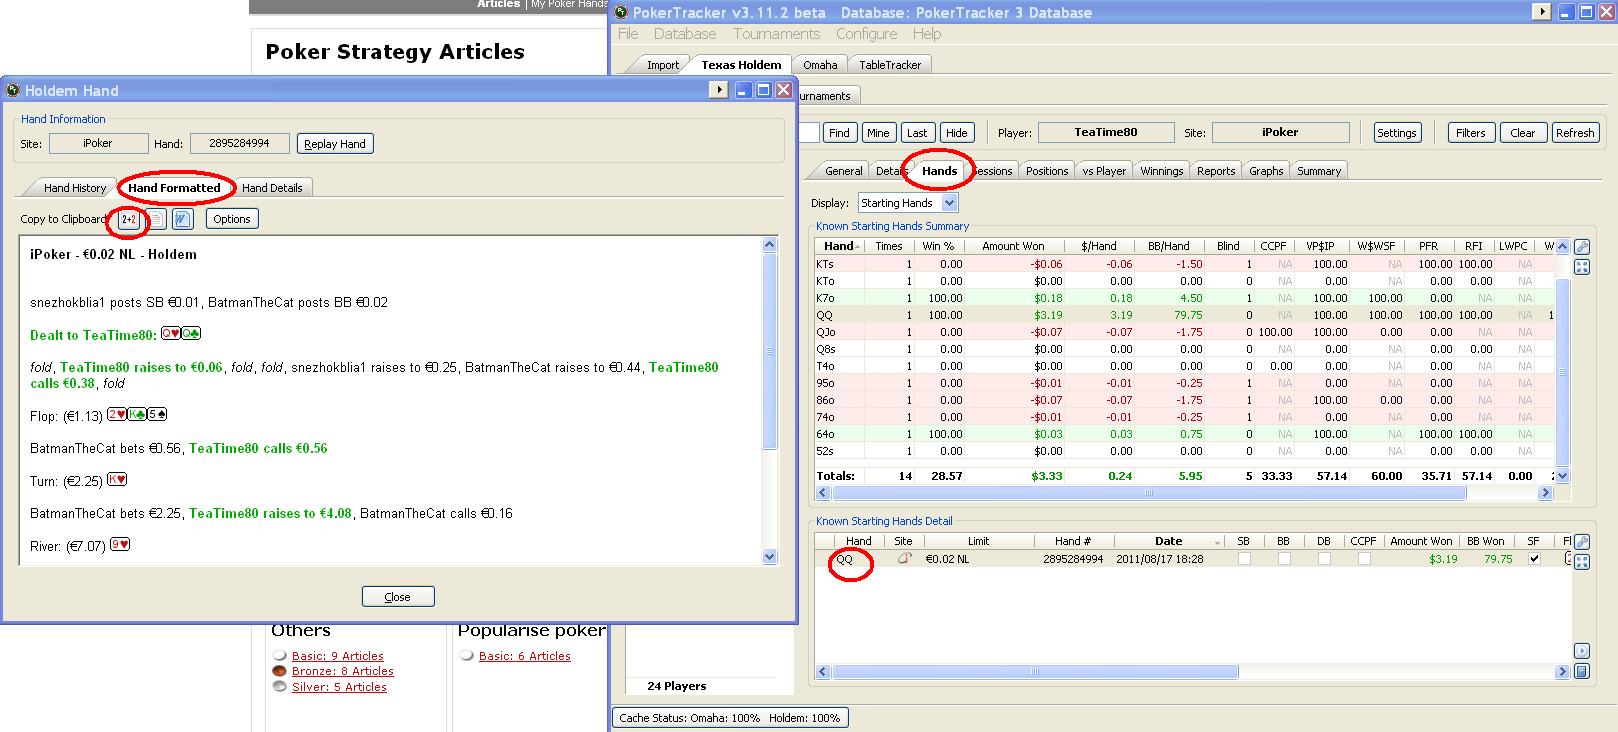Uncheck the SF checkbox in QQ detail row
This screenshot has width=1618, height=732.
point(1534,559)
